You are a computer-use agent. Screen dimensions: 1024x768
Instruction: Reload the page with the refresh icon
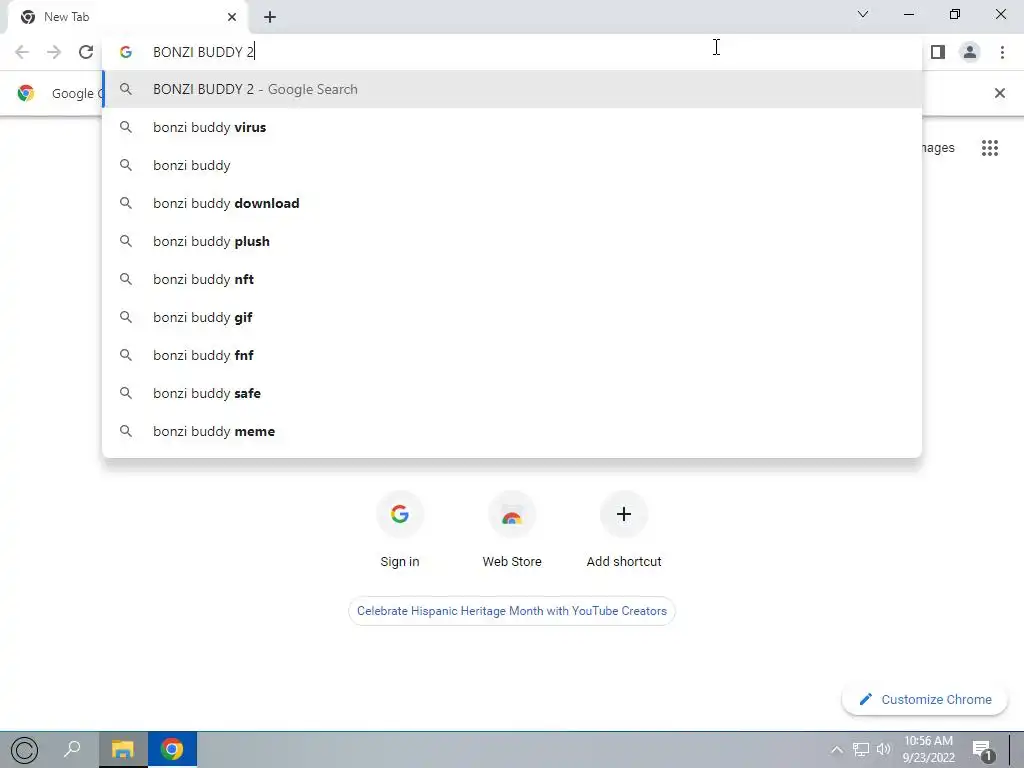tap(86, 52)
